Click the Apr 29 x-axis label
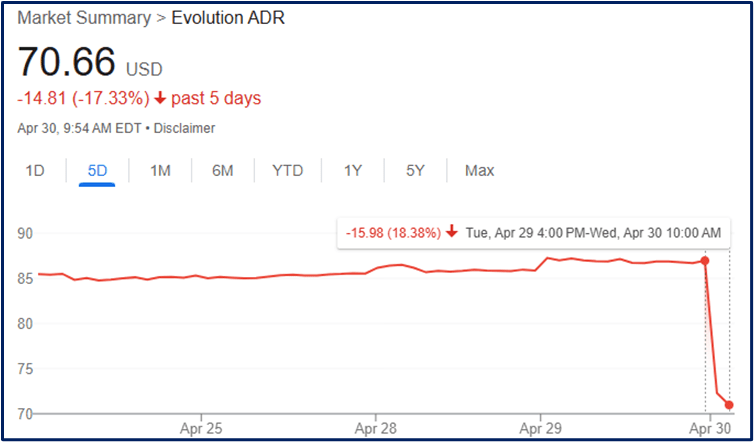754x442 pixels. 540,429
